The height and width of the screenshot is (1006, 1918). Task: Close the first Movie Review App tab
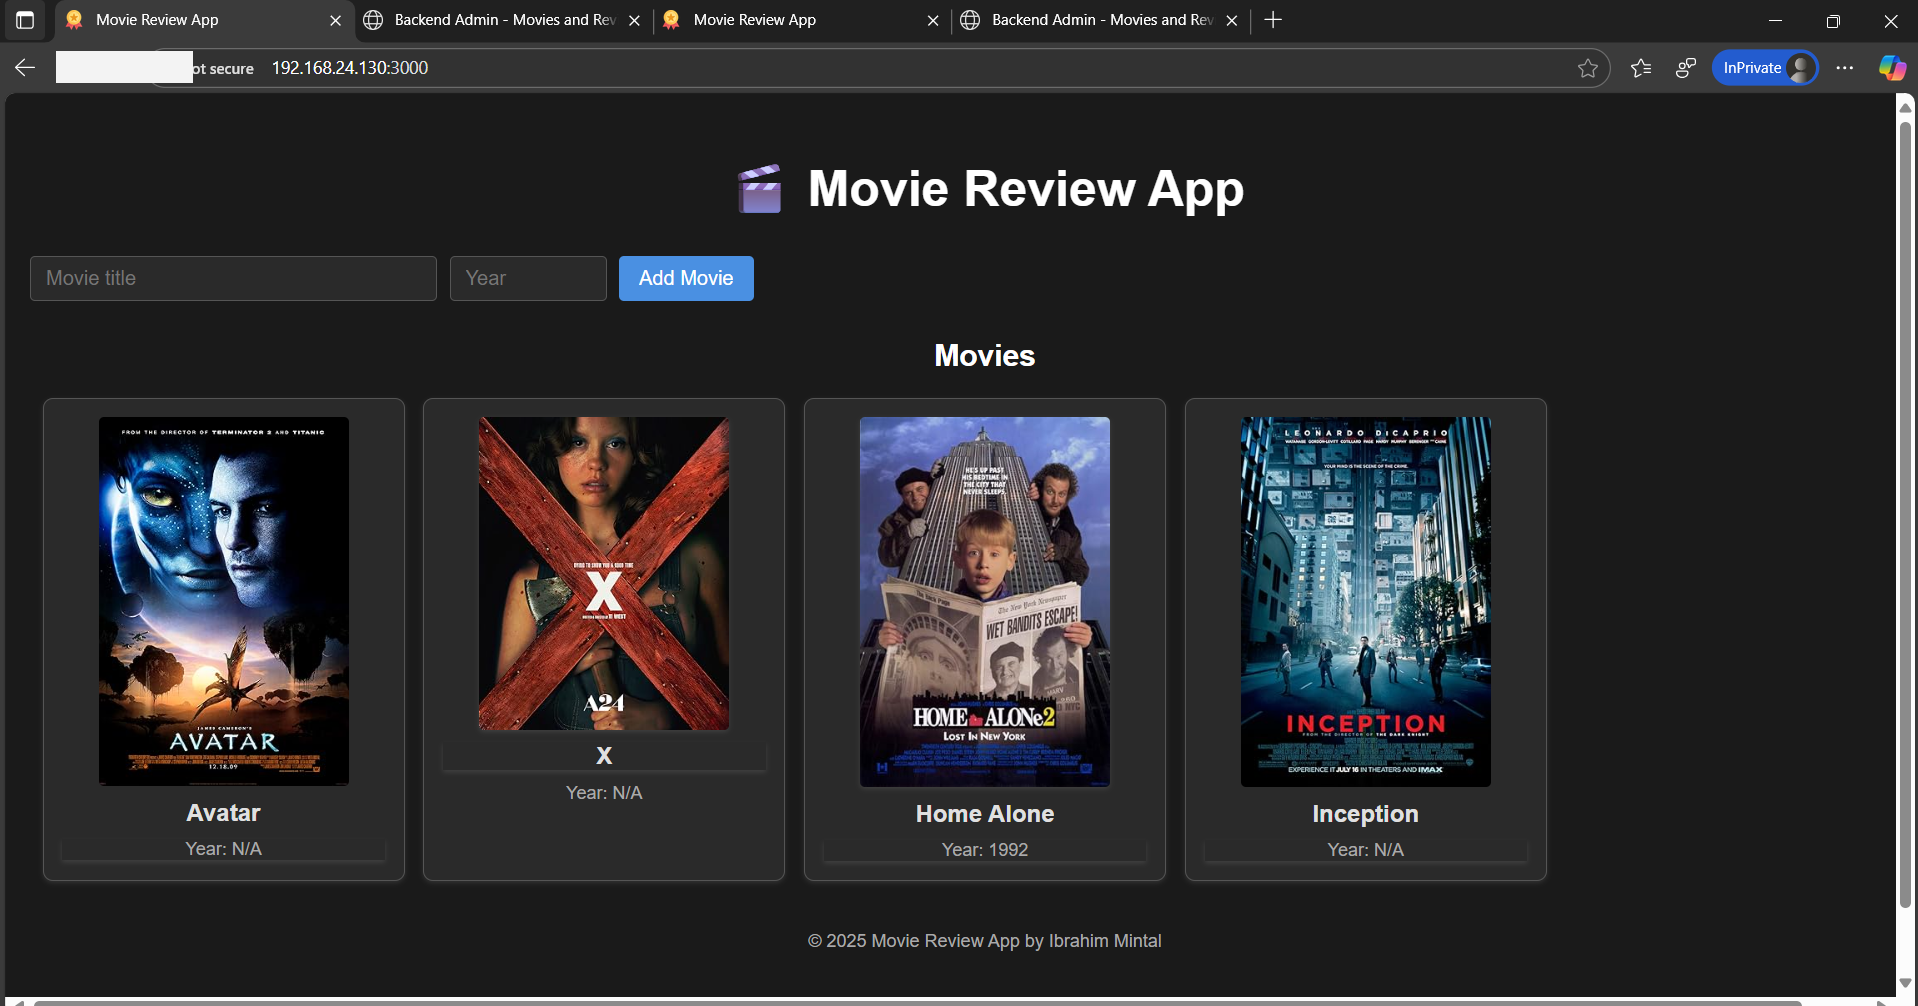(x=335, y=20)
